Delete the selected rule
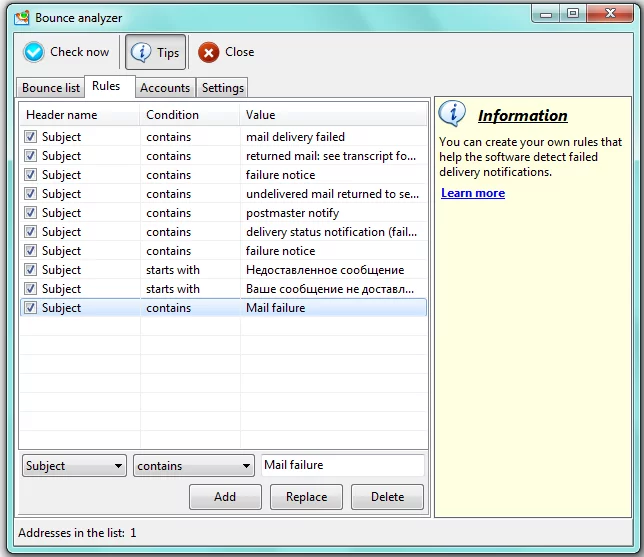 [x=387, y=497]
